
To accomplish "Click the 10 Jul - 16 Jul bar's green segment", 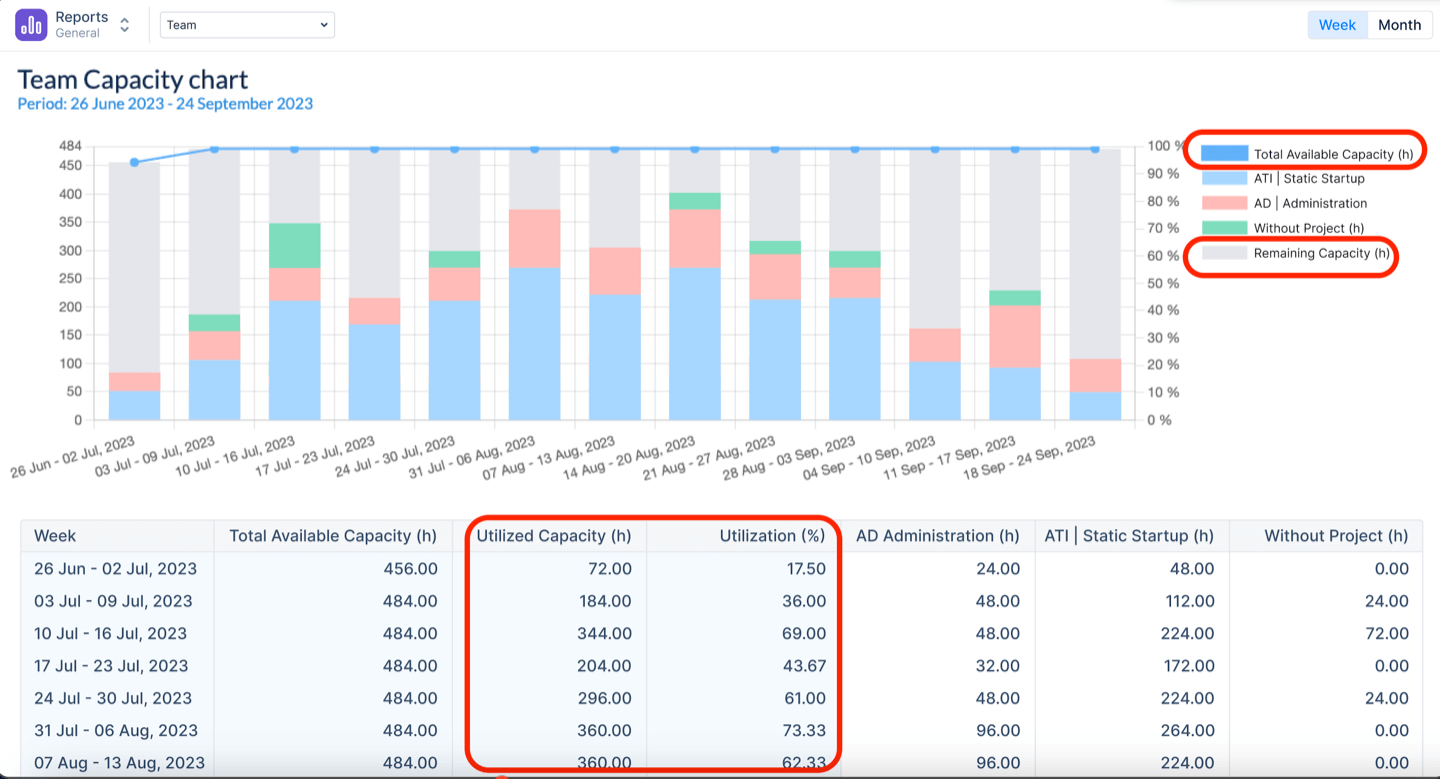I will point(294,245).
